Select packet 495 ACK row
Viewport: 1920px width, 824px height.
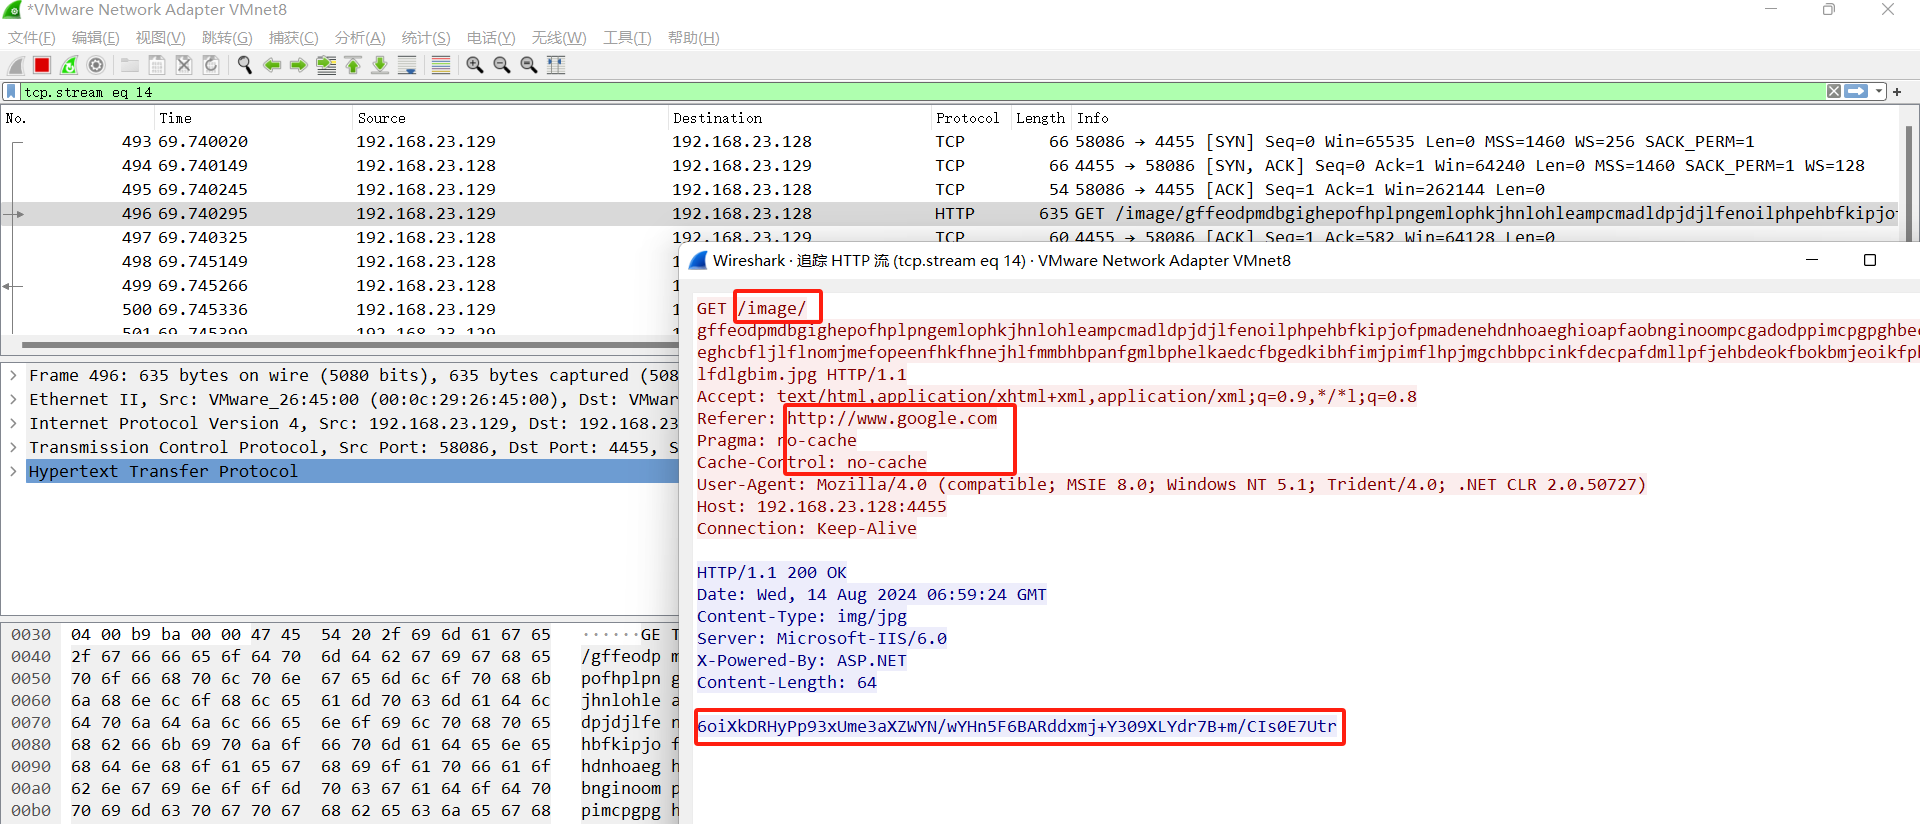coord(950,190)
